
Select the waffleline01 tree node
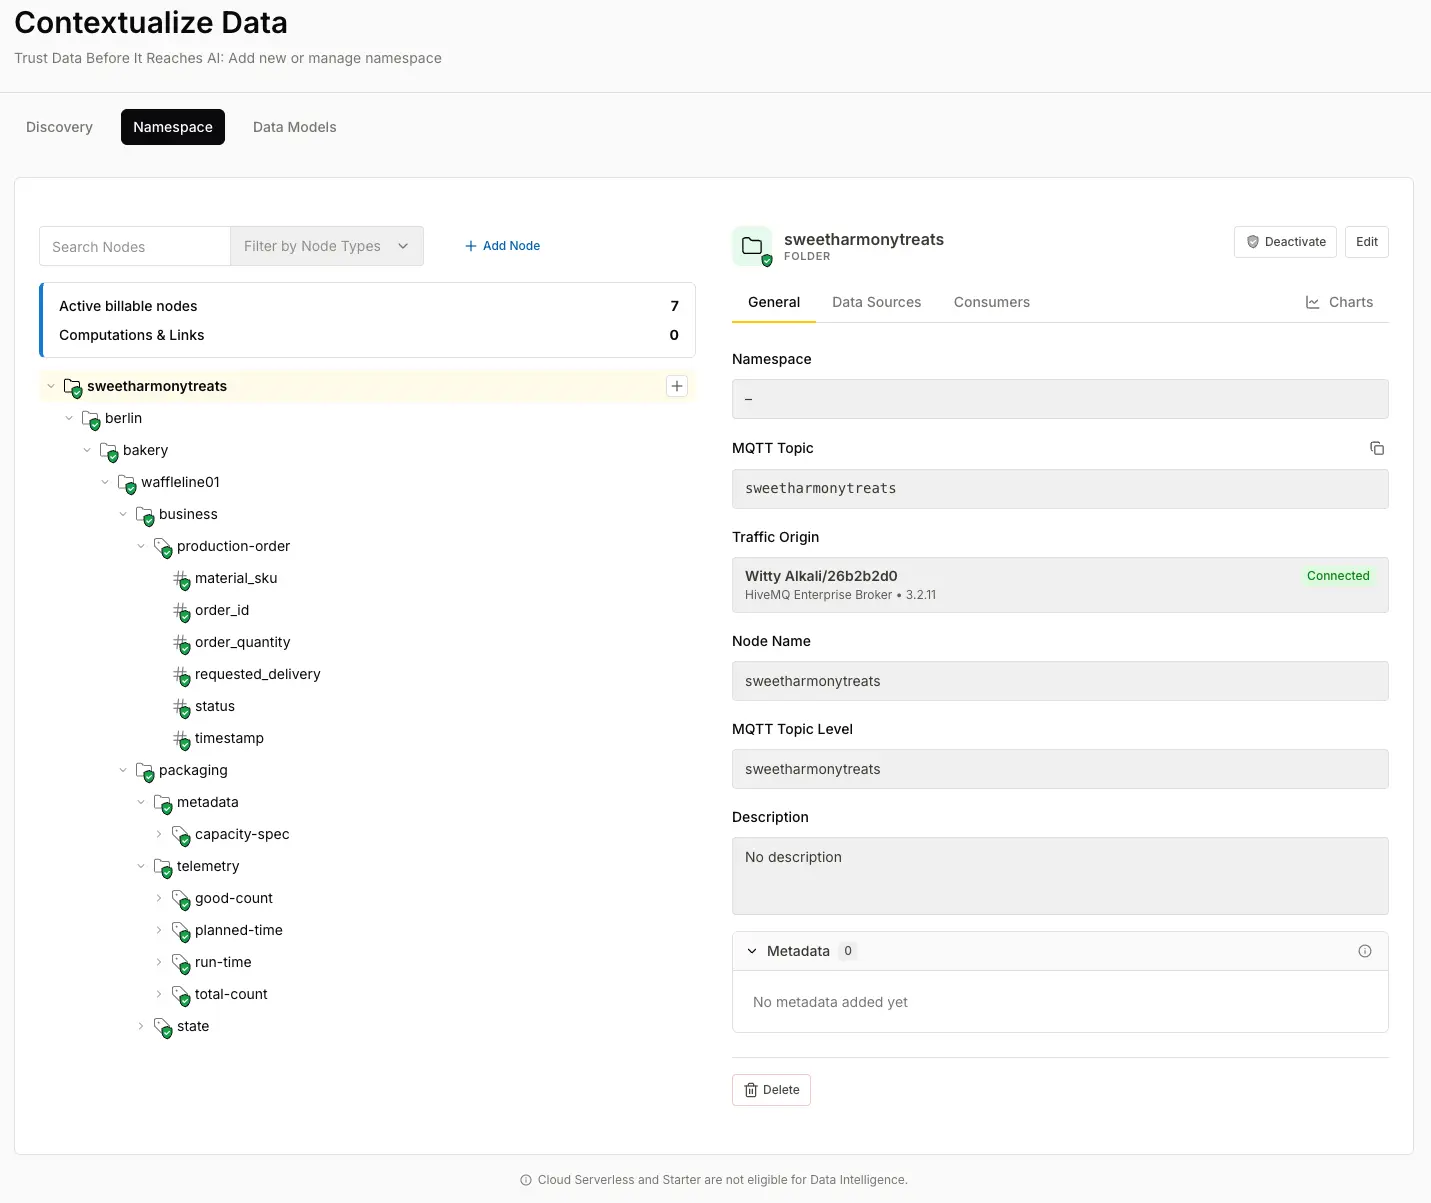[x=180, y=482]
